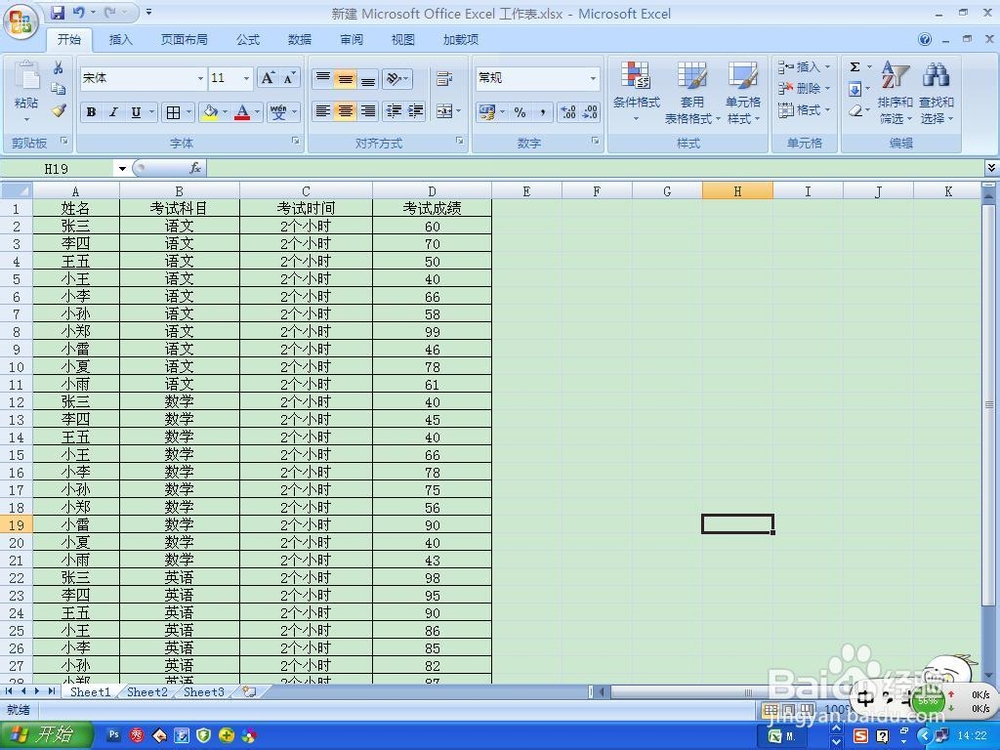Viewport: 1000px width, 750px height.
Task: Open the font size 11 dropdown
Action: [x=246, y=78]
